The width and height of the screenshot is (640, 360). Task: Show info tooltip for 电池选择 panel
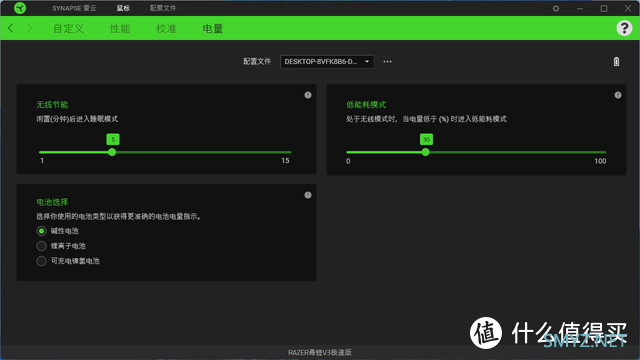308,195
